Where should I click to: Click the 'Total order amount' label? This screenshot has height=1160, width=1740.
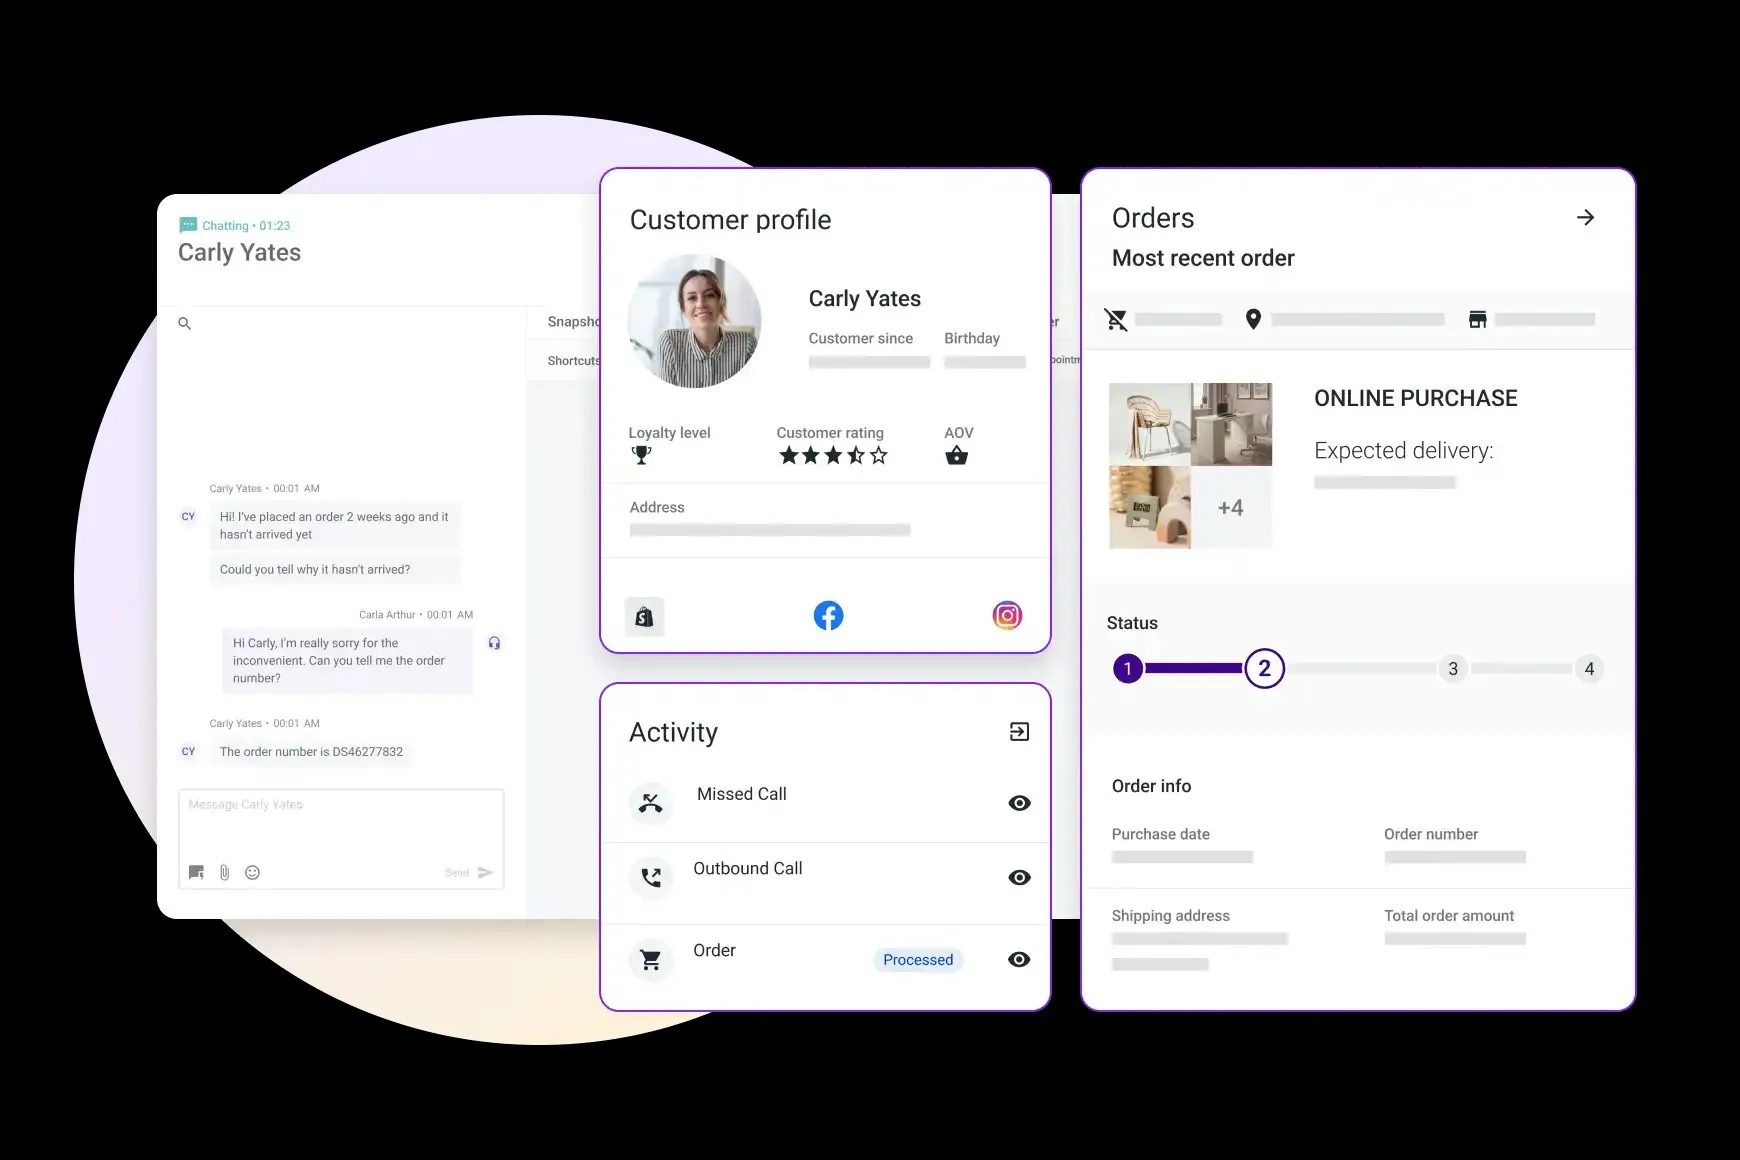point(1449,916)
